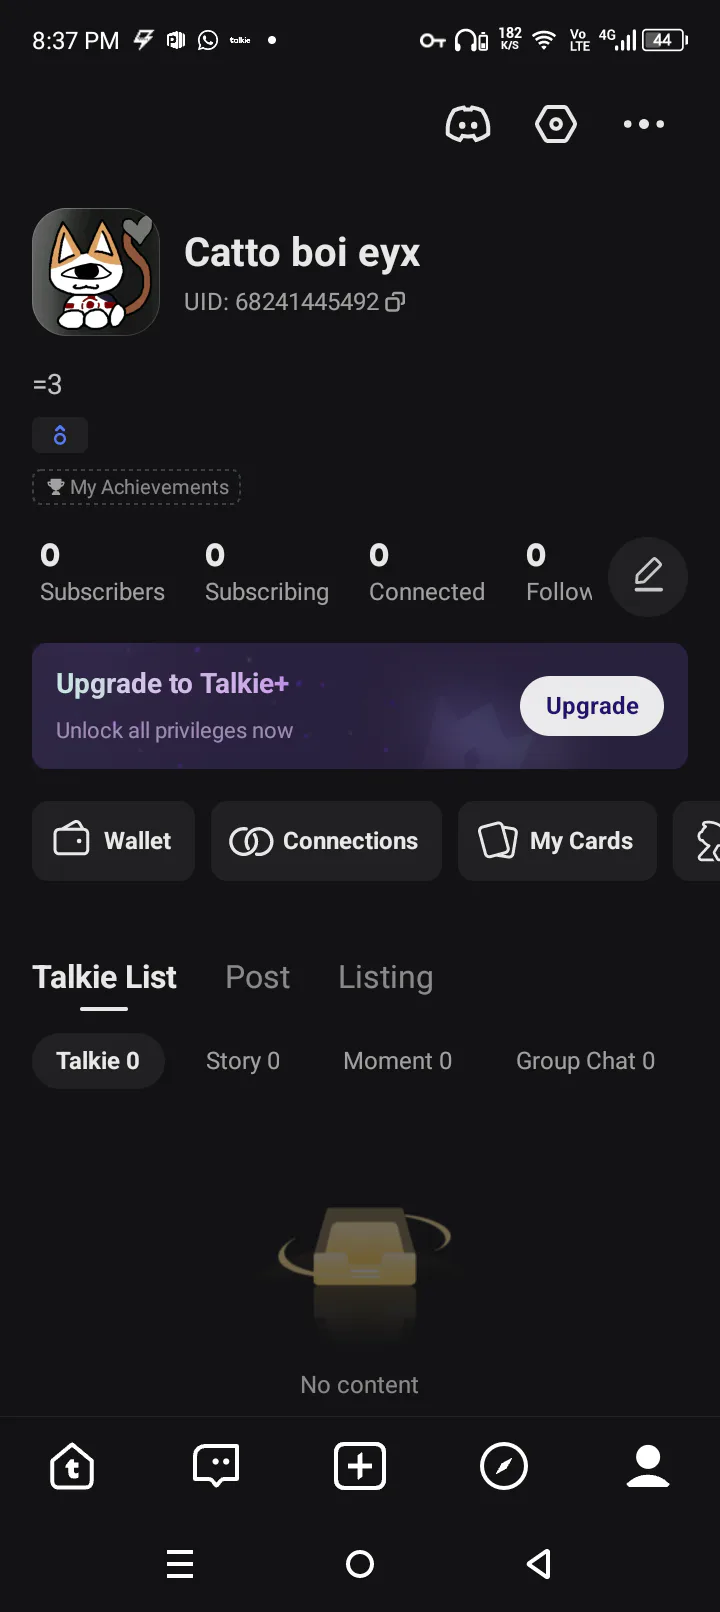Open My Cards shortcut
Viewport: 720px width, 1612px height.
pos(557,841)
